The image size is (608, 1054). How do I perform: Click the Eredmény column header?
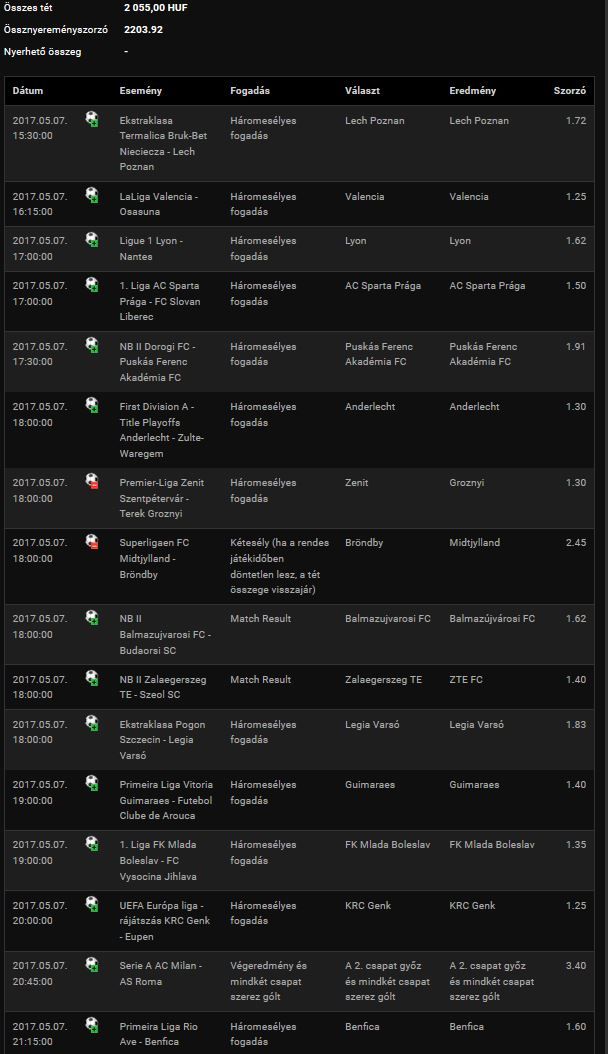tap(472, 91)
